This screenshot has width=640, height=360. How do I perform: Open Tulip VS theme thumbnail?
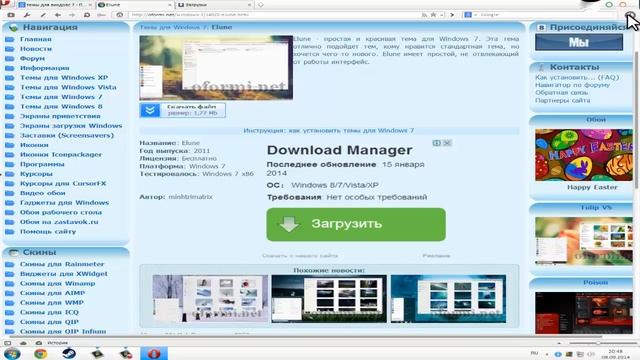pos(584,241)
